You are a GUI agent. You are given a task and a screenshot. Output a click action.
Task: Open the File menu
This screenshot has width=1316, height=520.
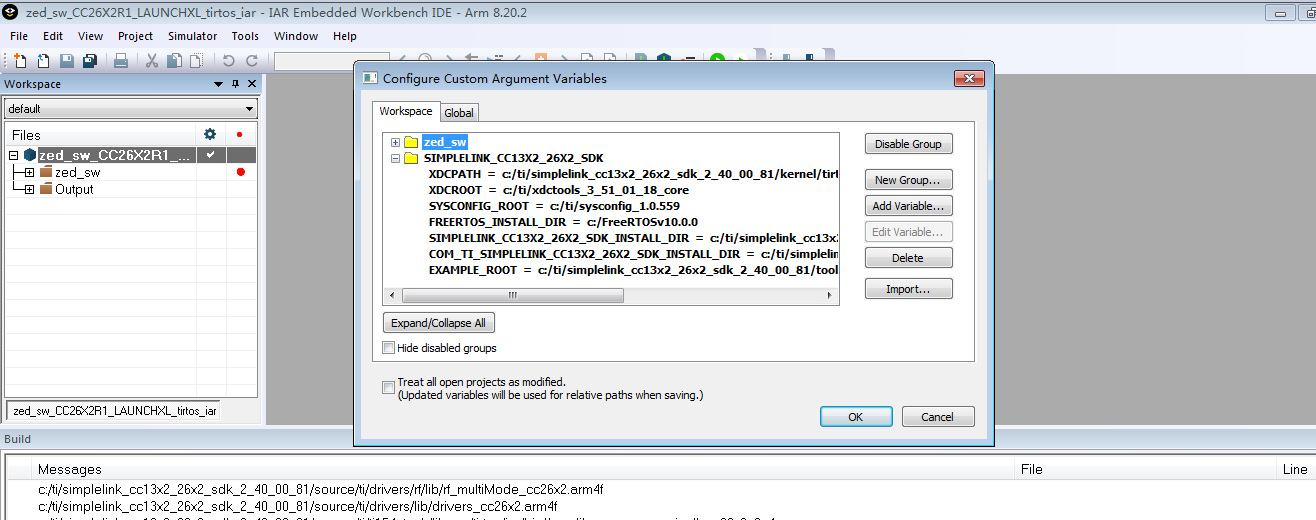pos(19,36)
